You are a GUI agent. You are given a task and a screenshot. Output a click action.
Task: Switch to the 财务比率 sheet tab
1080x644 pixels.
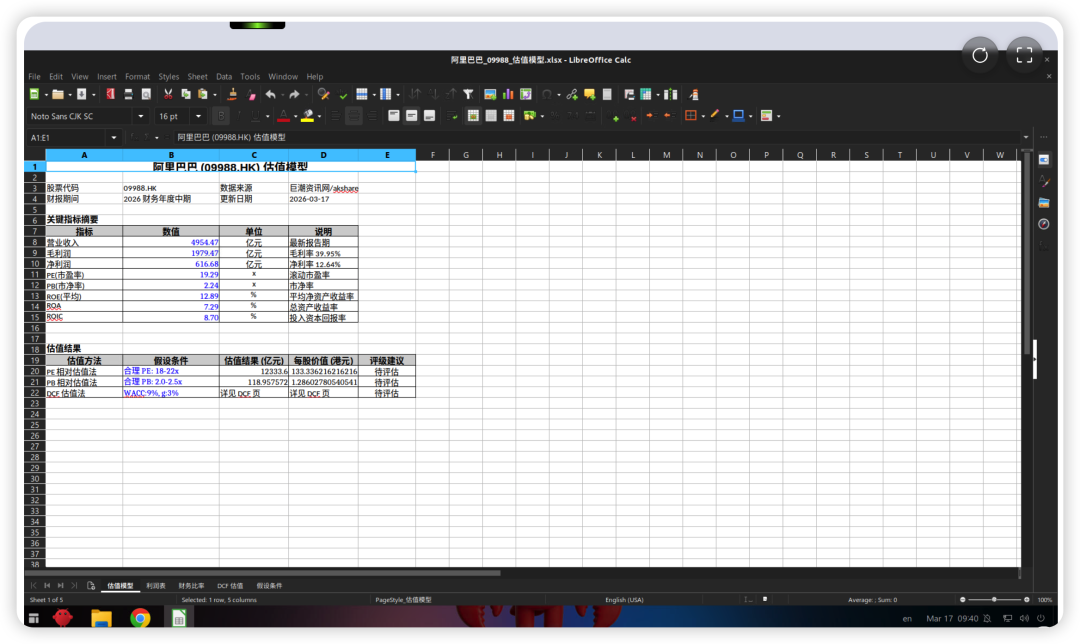191,585
